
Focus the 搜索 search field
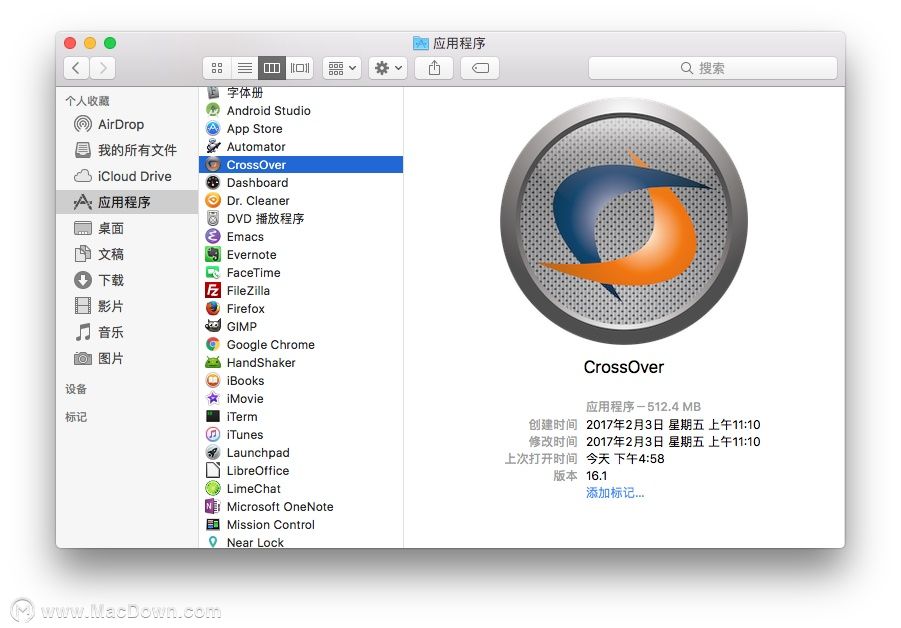tap(713, 68)
